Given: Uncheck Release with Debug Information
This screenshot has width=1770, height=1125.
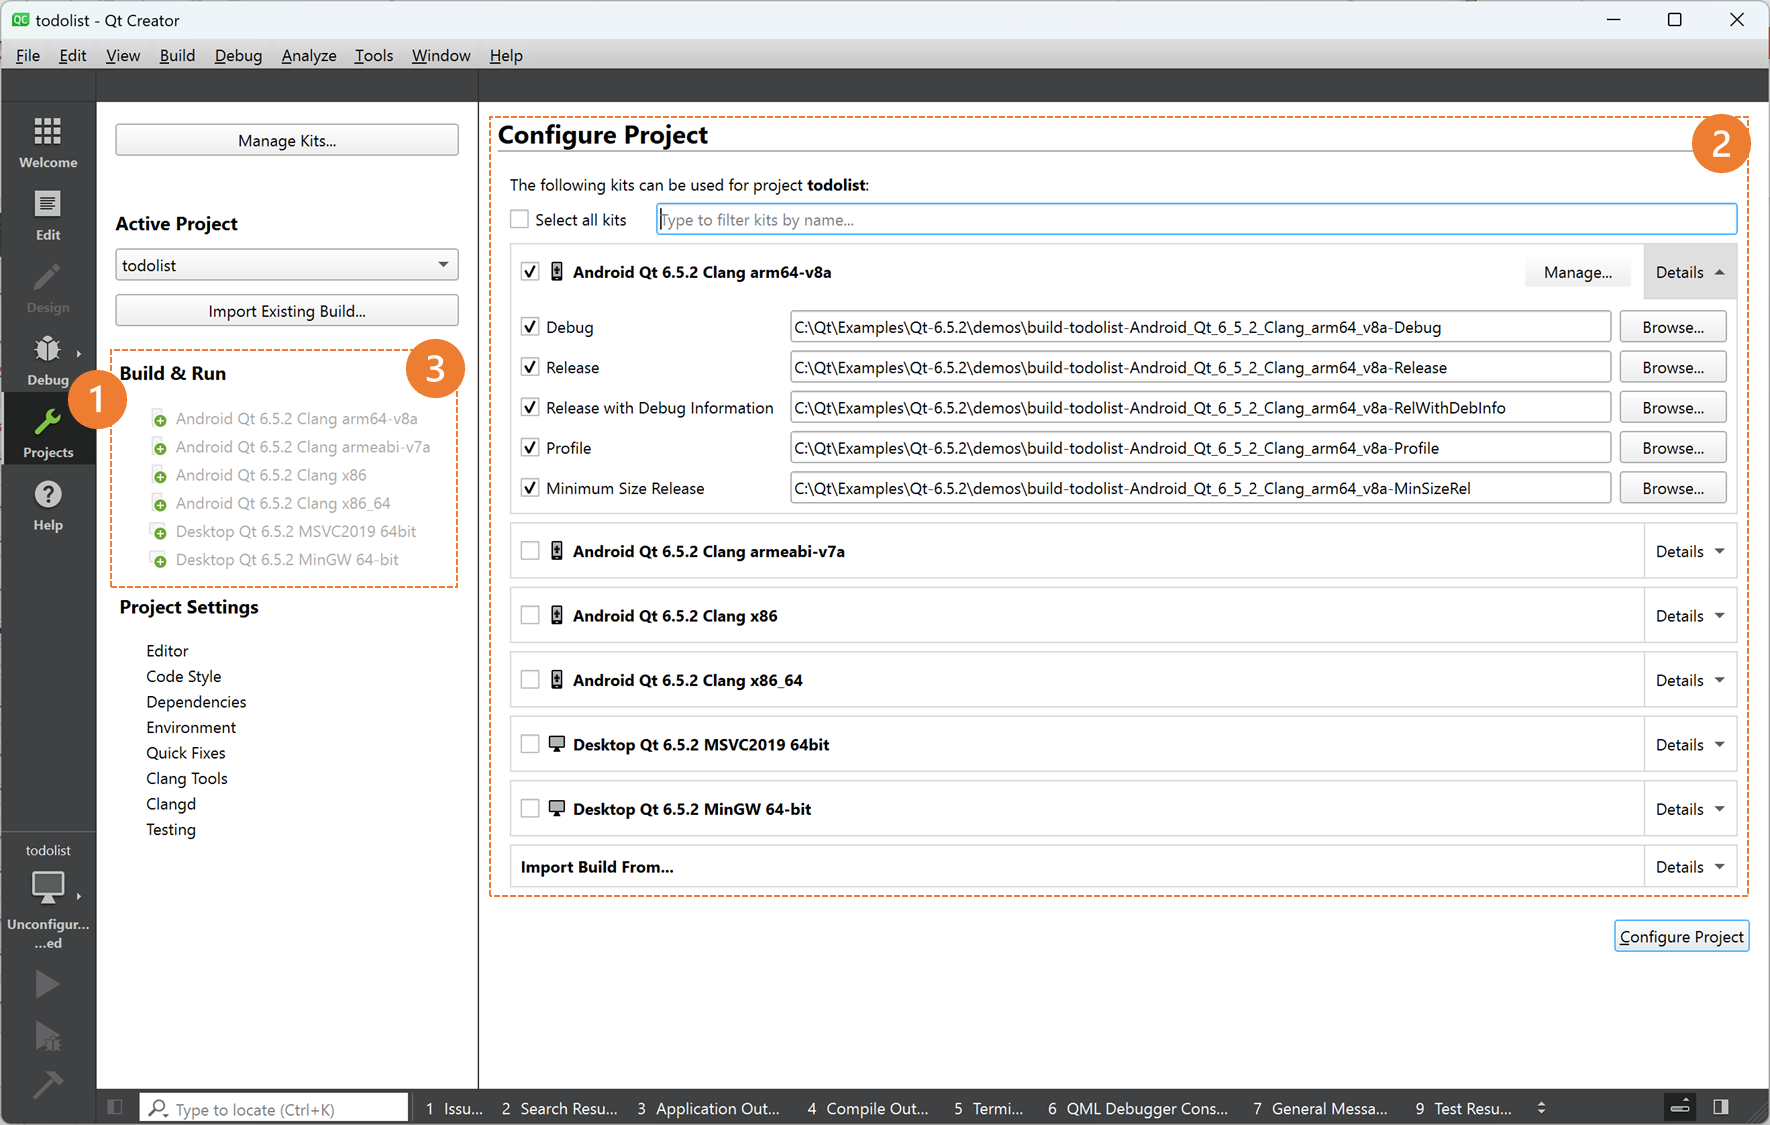Looking at the screenshot, I should pyautogui.click(x=530, y=407).
